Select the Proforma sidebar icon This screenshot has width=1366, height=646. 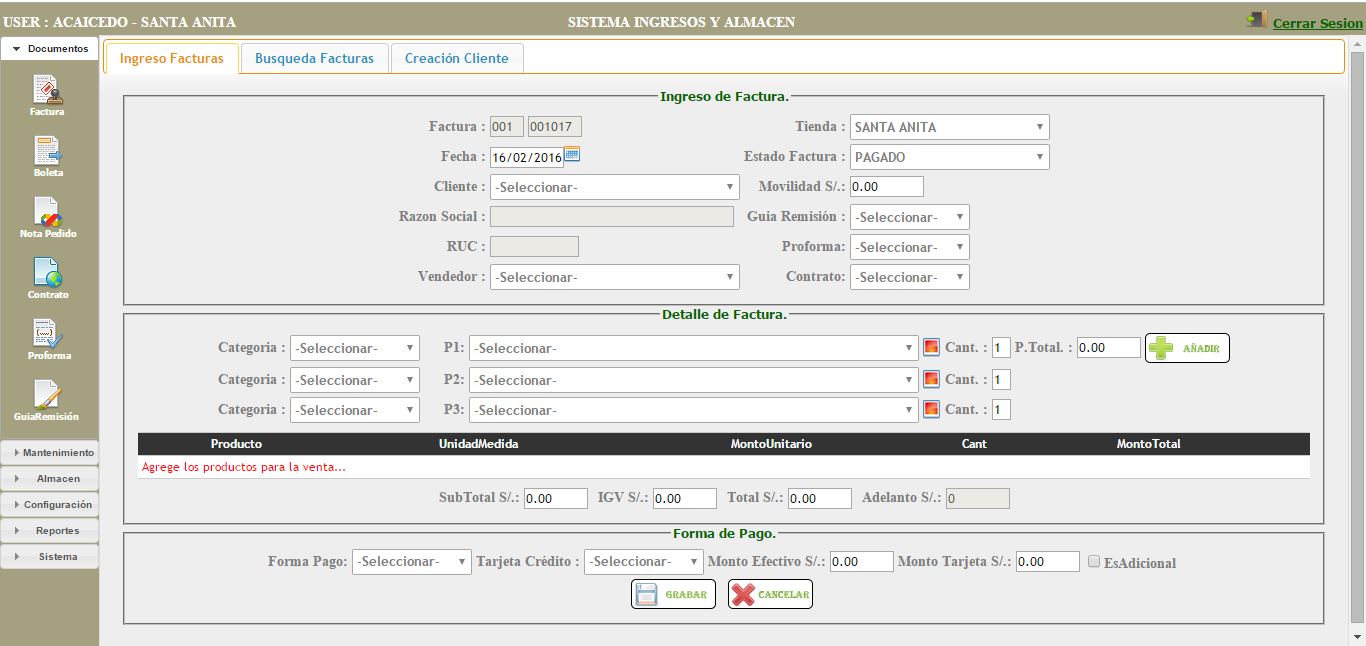(x=47, y=335)
